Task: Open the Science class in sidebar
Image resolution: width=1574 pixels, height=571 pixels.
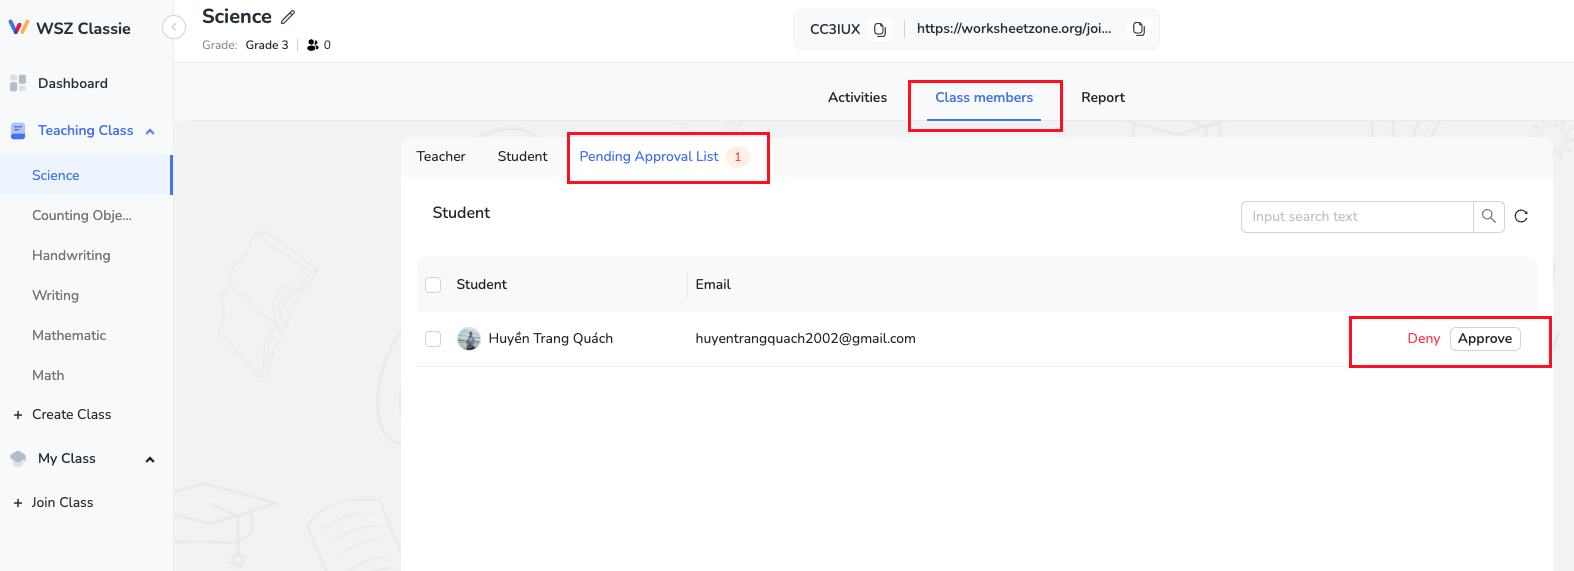Action: coord(56,175)
